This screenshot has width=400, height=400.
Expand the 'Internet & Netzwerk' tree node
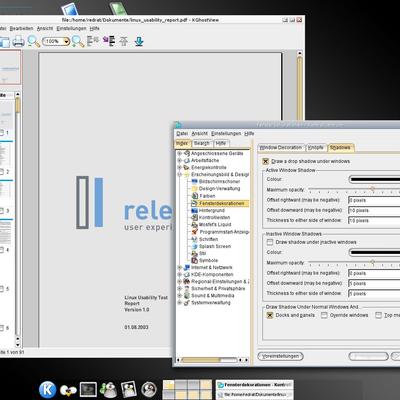(x=180, y=267)
